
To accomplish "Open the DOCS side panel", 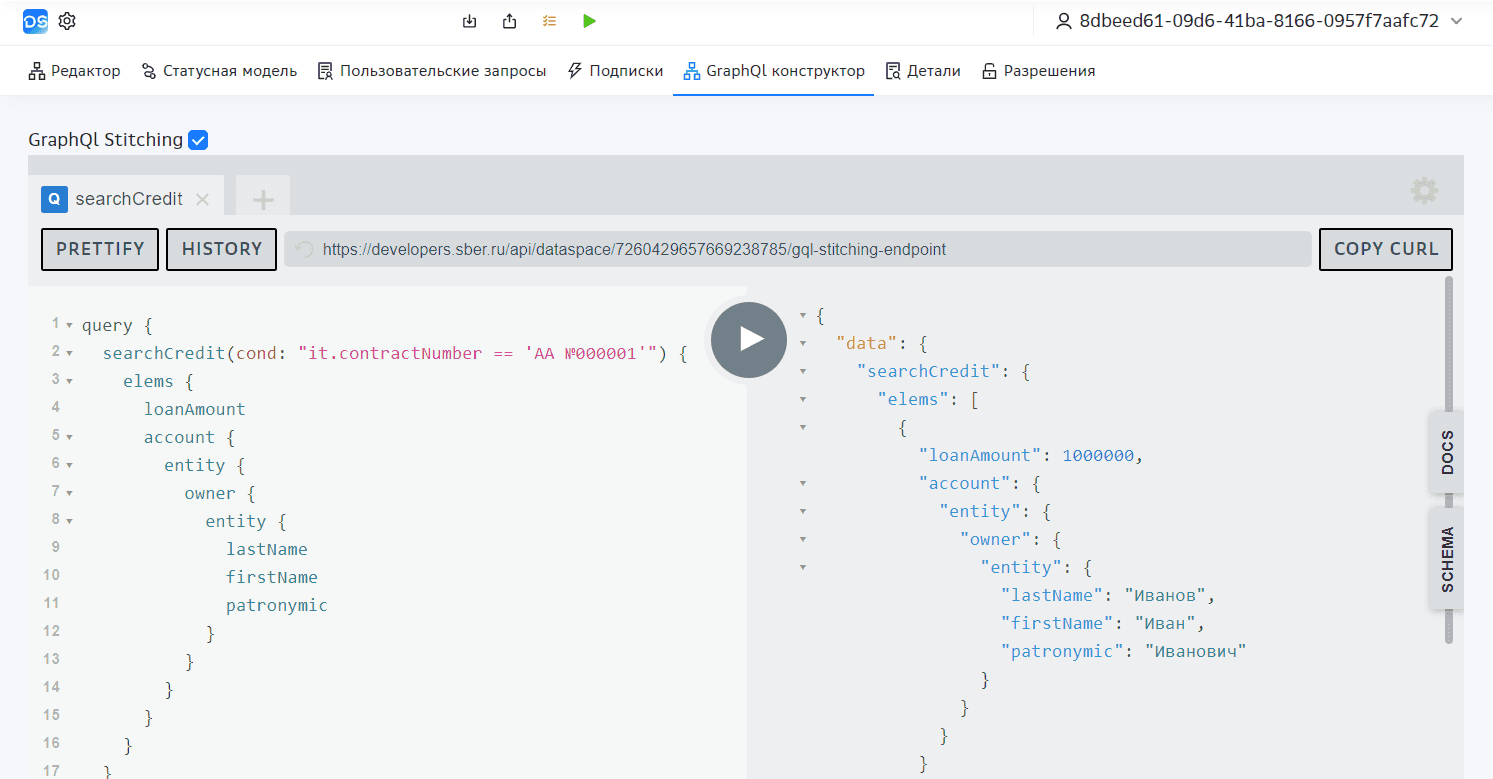I will [1447, 452].
